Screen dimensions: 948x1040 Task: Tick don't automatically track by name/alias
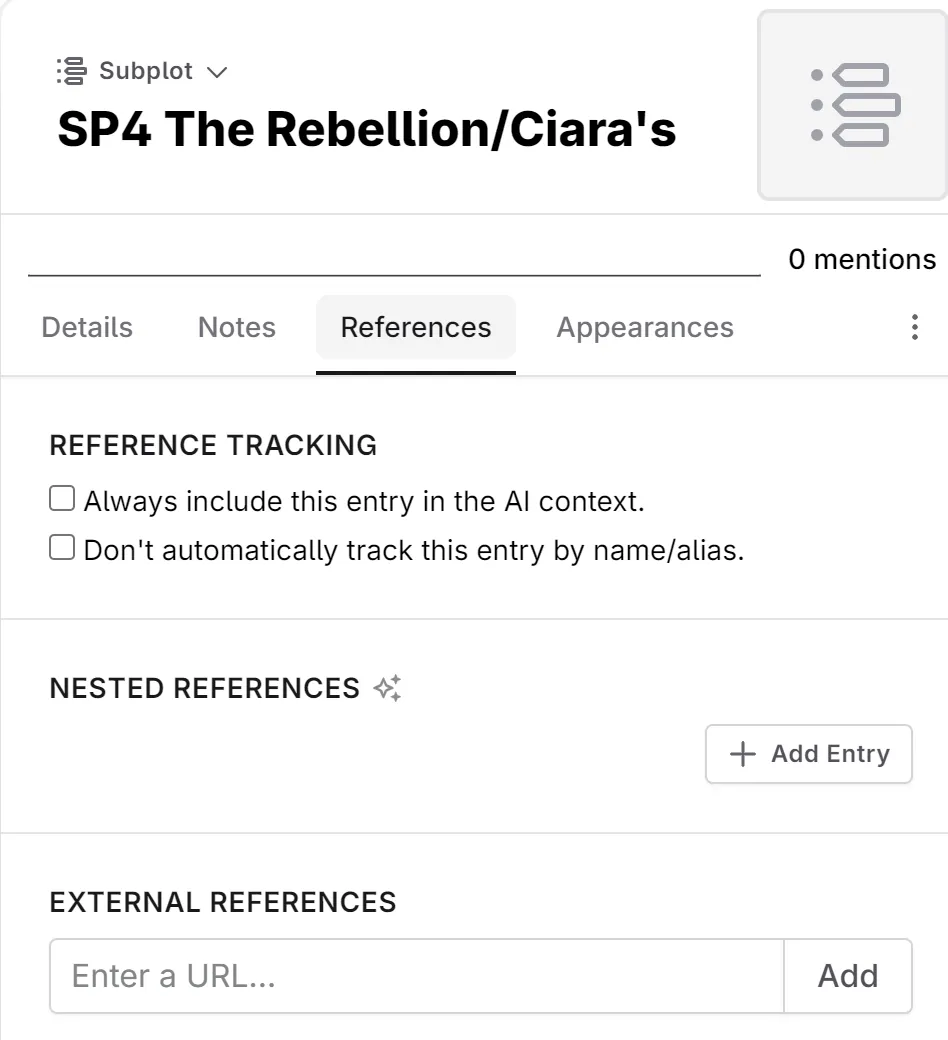[62, 548]
